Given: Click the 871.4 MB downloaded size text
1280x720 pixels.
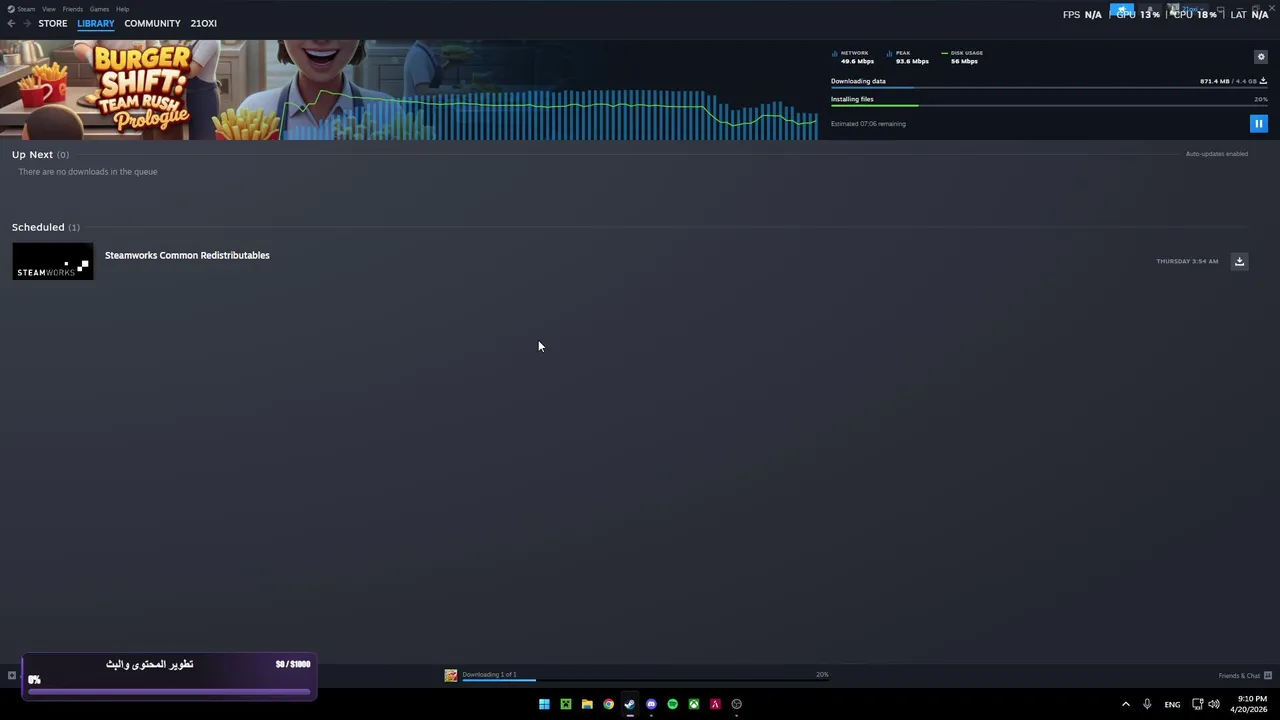Looking at the screenshot, I should pyautogui.click(x=1214, y=81).
